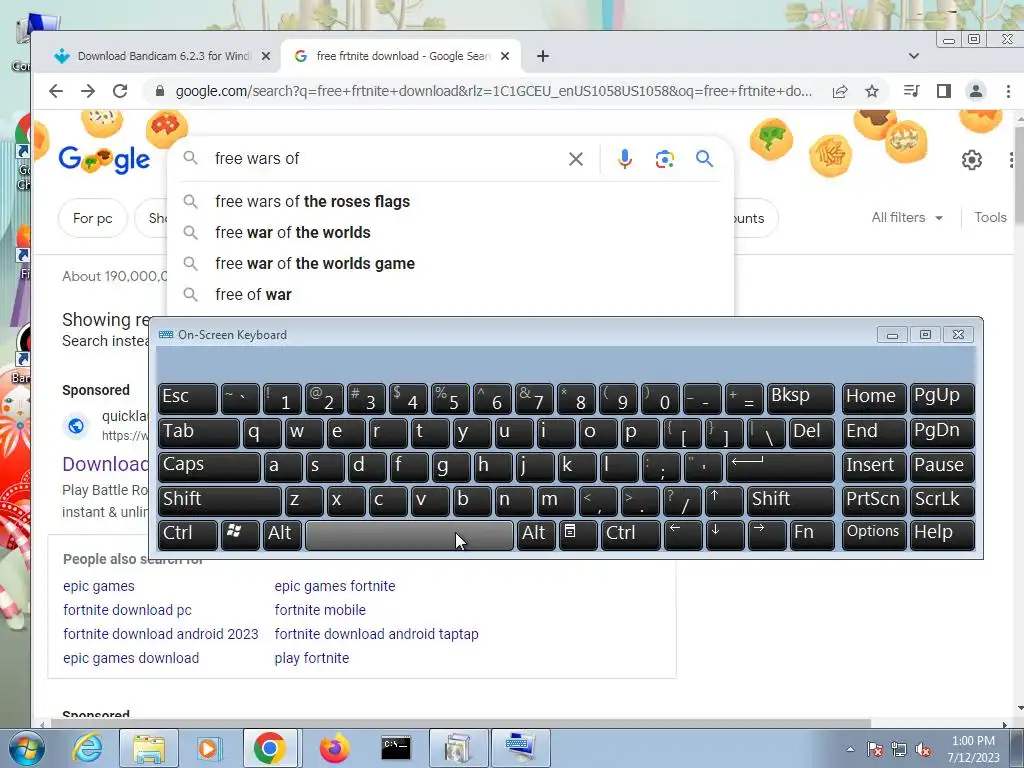Select the For pc filter chip
This screenshot has height=768, width=1024.
93,218
